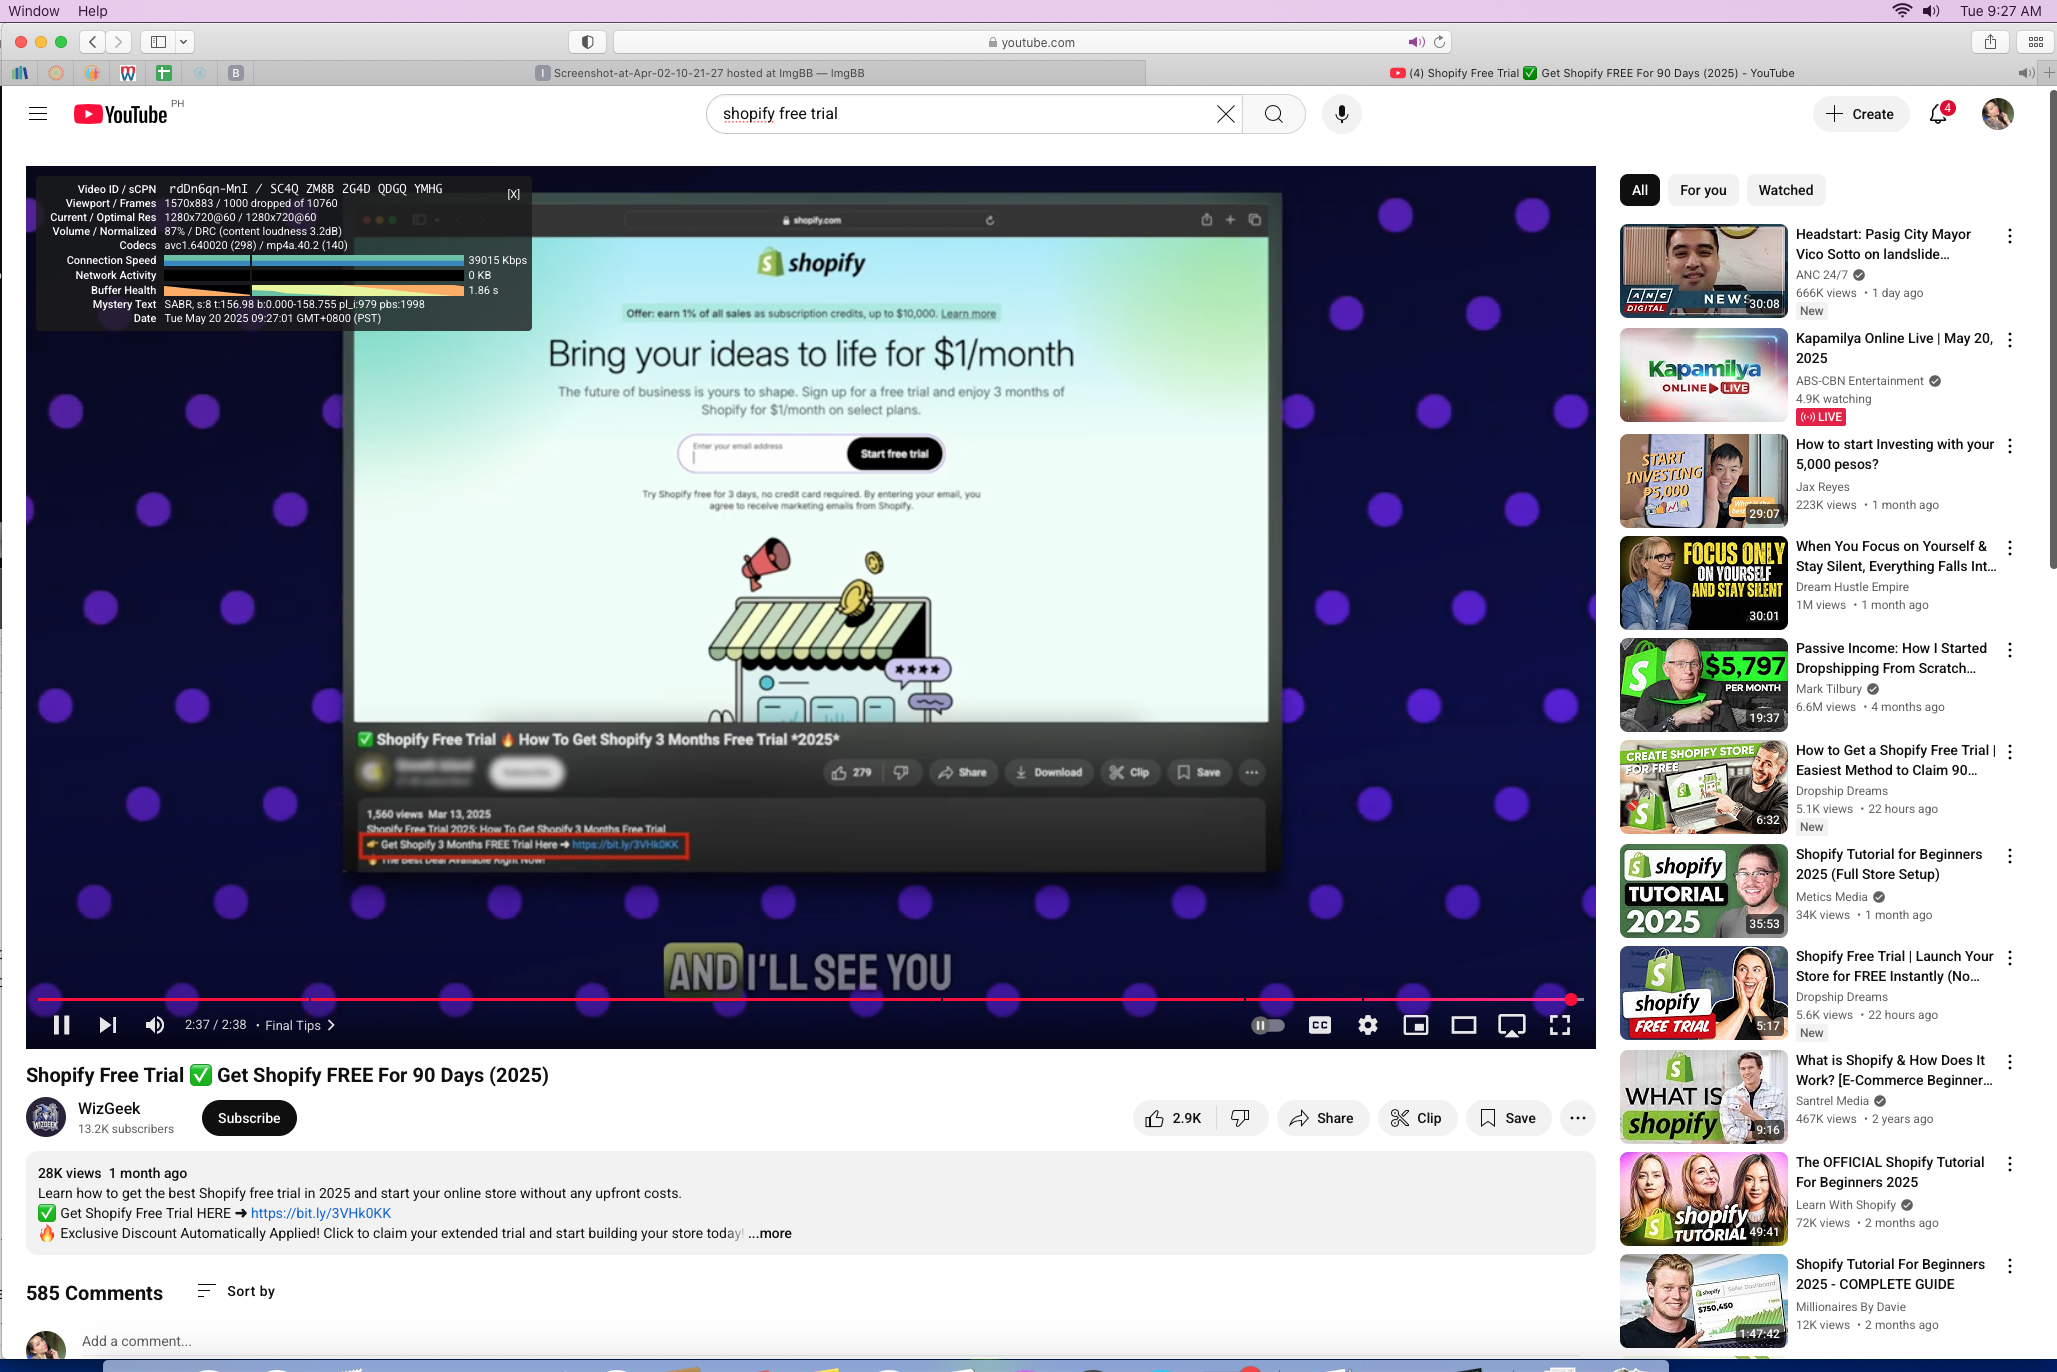
Task: Open the WizGeek channel avatar
Action: [x=46, y=1117]
